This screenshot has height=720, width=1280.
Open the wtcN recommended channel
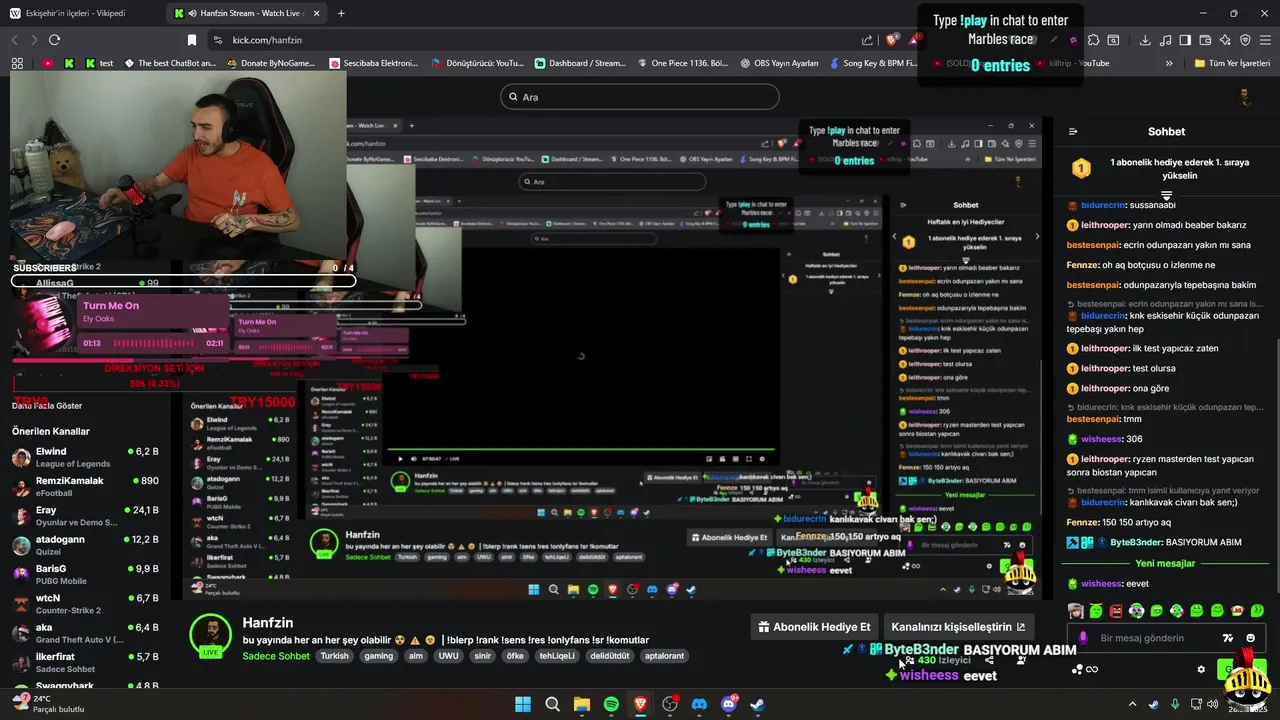coord(85,604)
